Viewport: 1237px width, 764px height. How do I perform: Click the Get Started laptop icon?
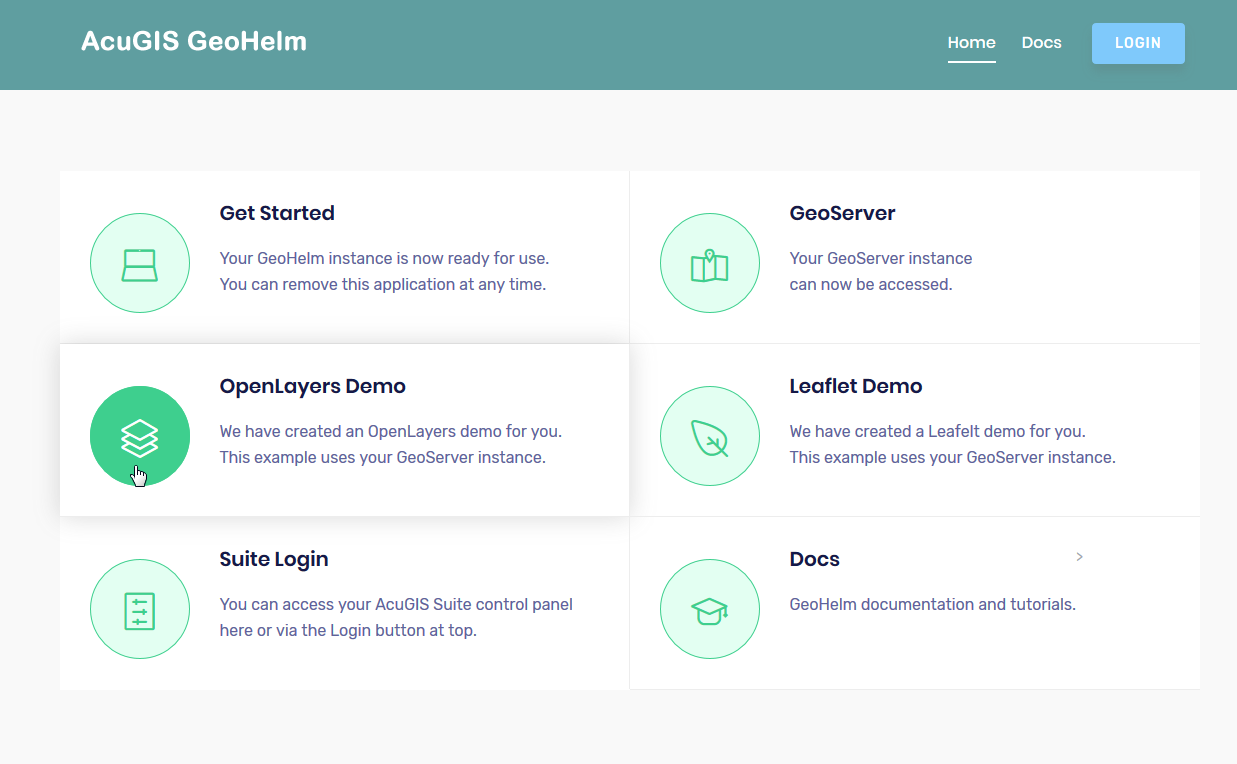pyautogui.click(x=140, y=263)
